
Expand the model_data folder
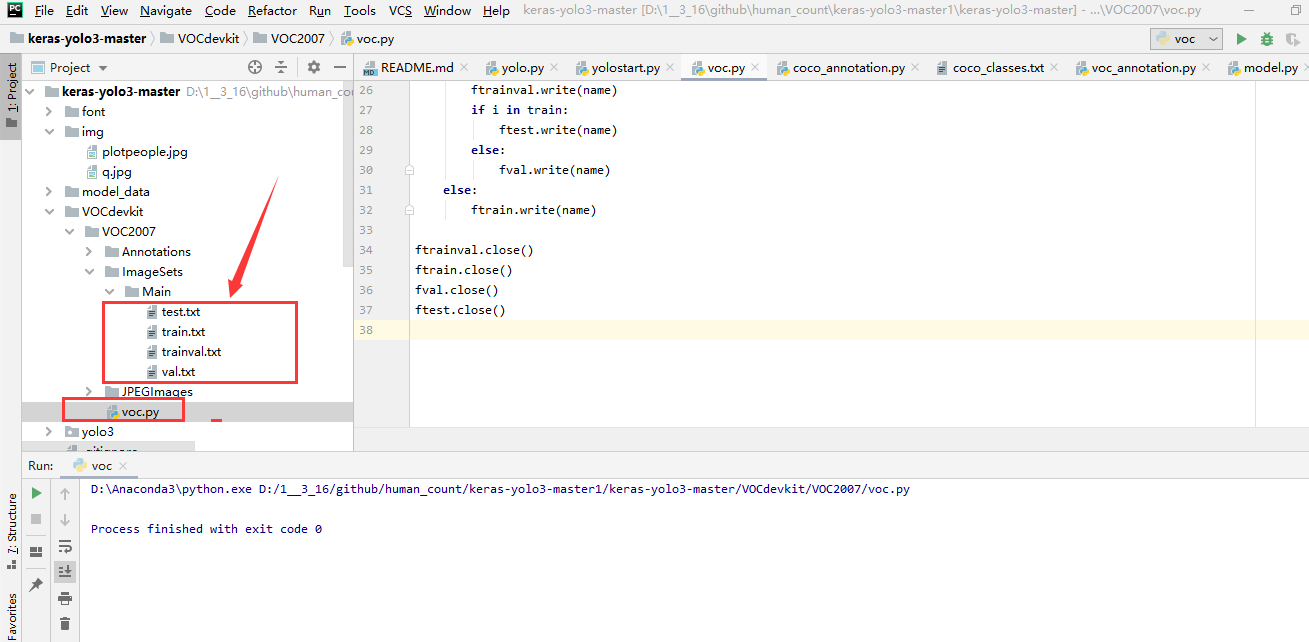(x=49, y=191)
